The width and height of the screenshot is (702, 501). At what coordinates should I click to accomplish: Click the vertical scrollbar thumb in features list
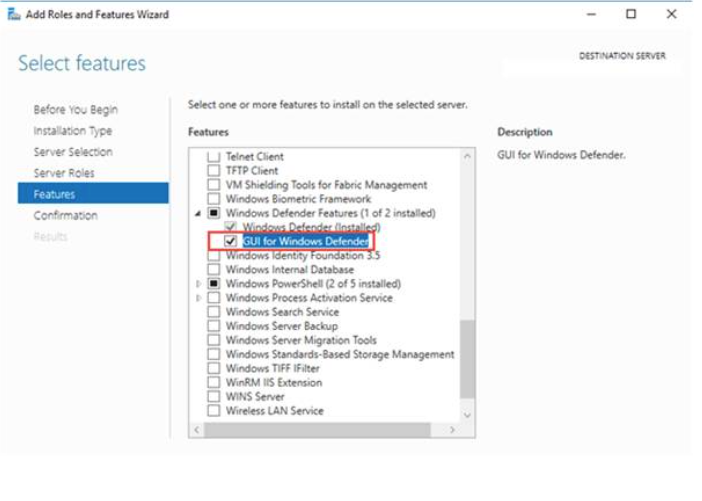pyautogui.click(x=467, y=359)
